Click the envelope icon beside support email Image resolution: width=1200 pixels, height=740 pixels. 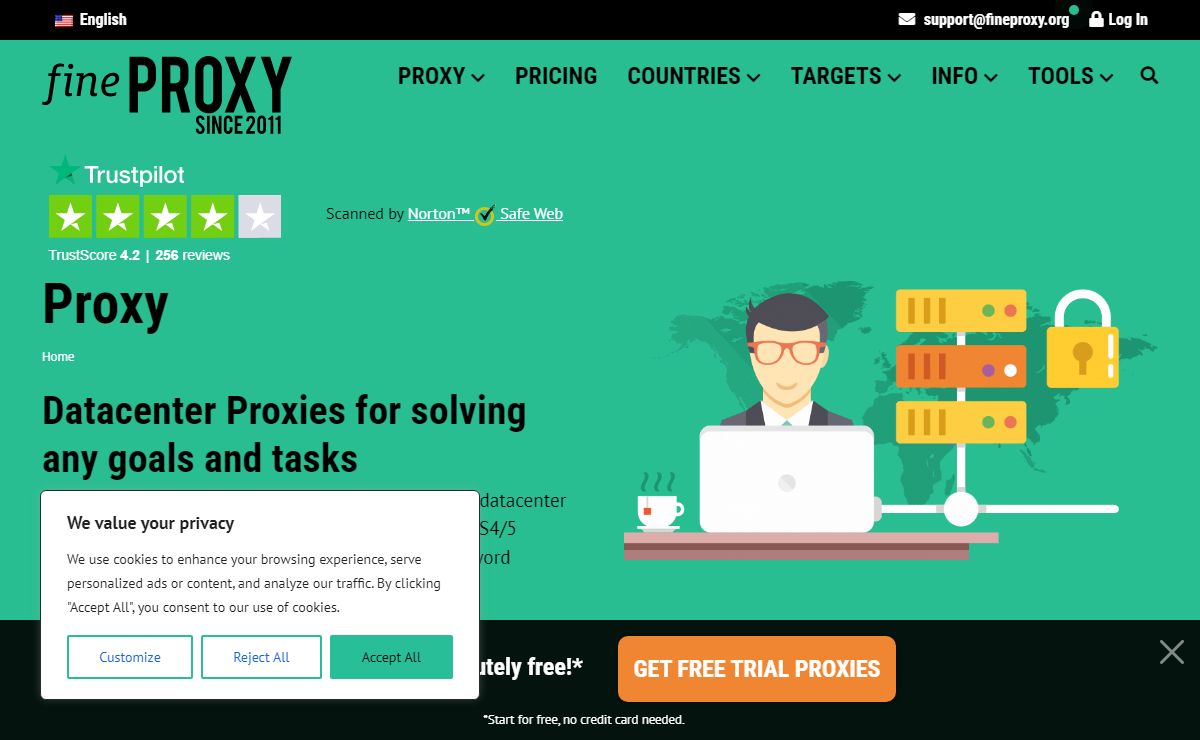pyautogui.click(x=907, y=19)
